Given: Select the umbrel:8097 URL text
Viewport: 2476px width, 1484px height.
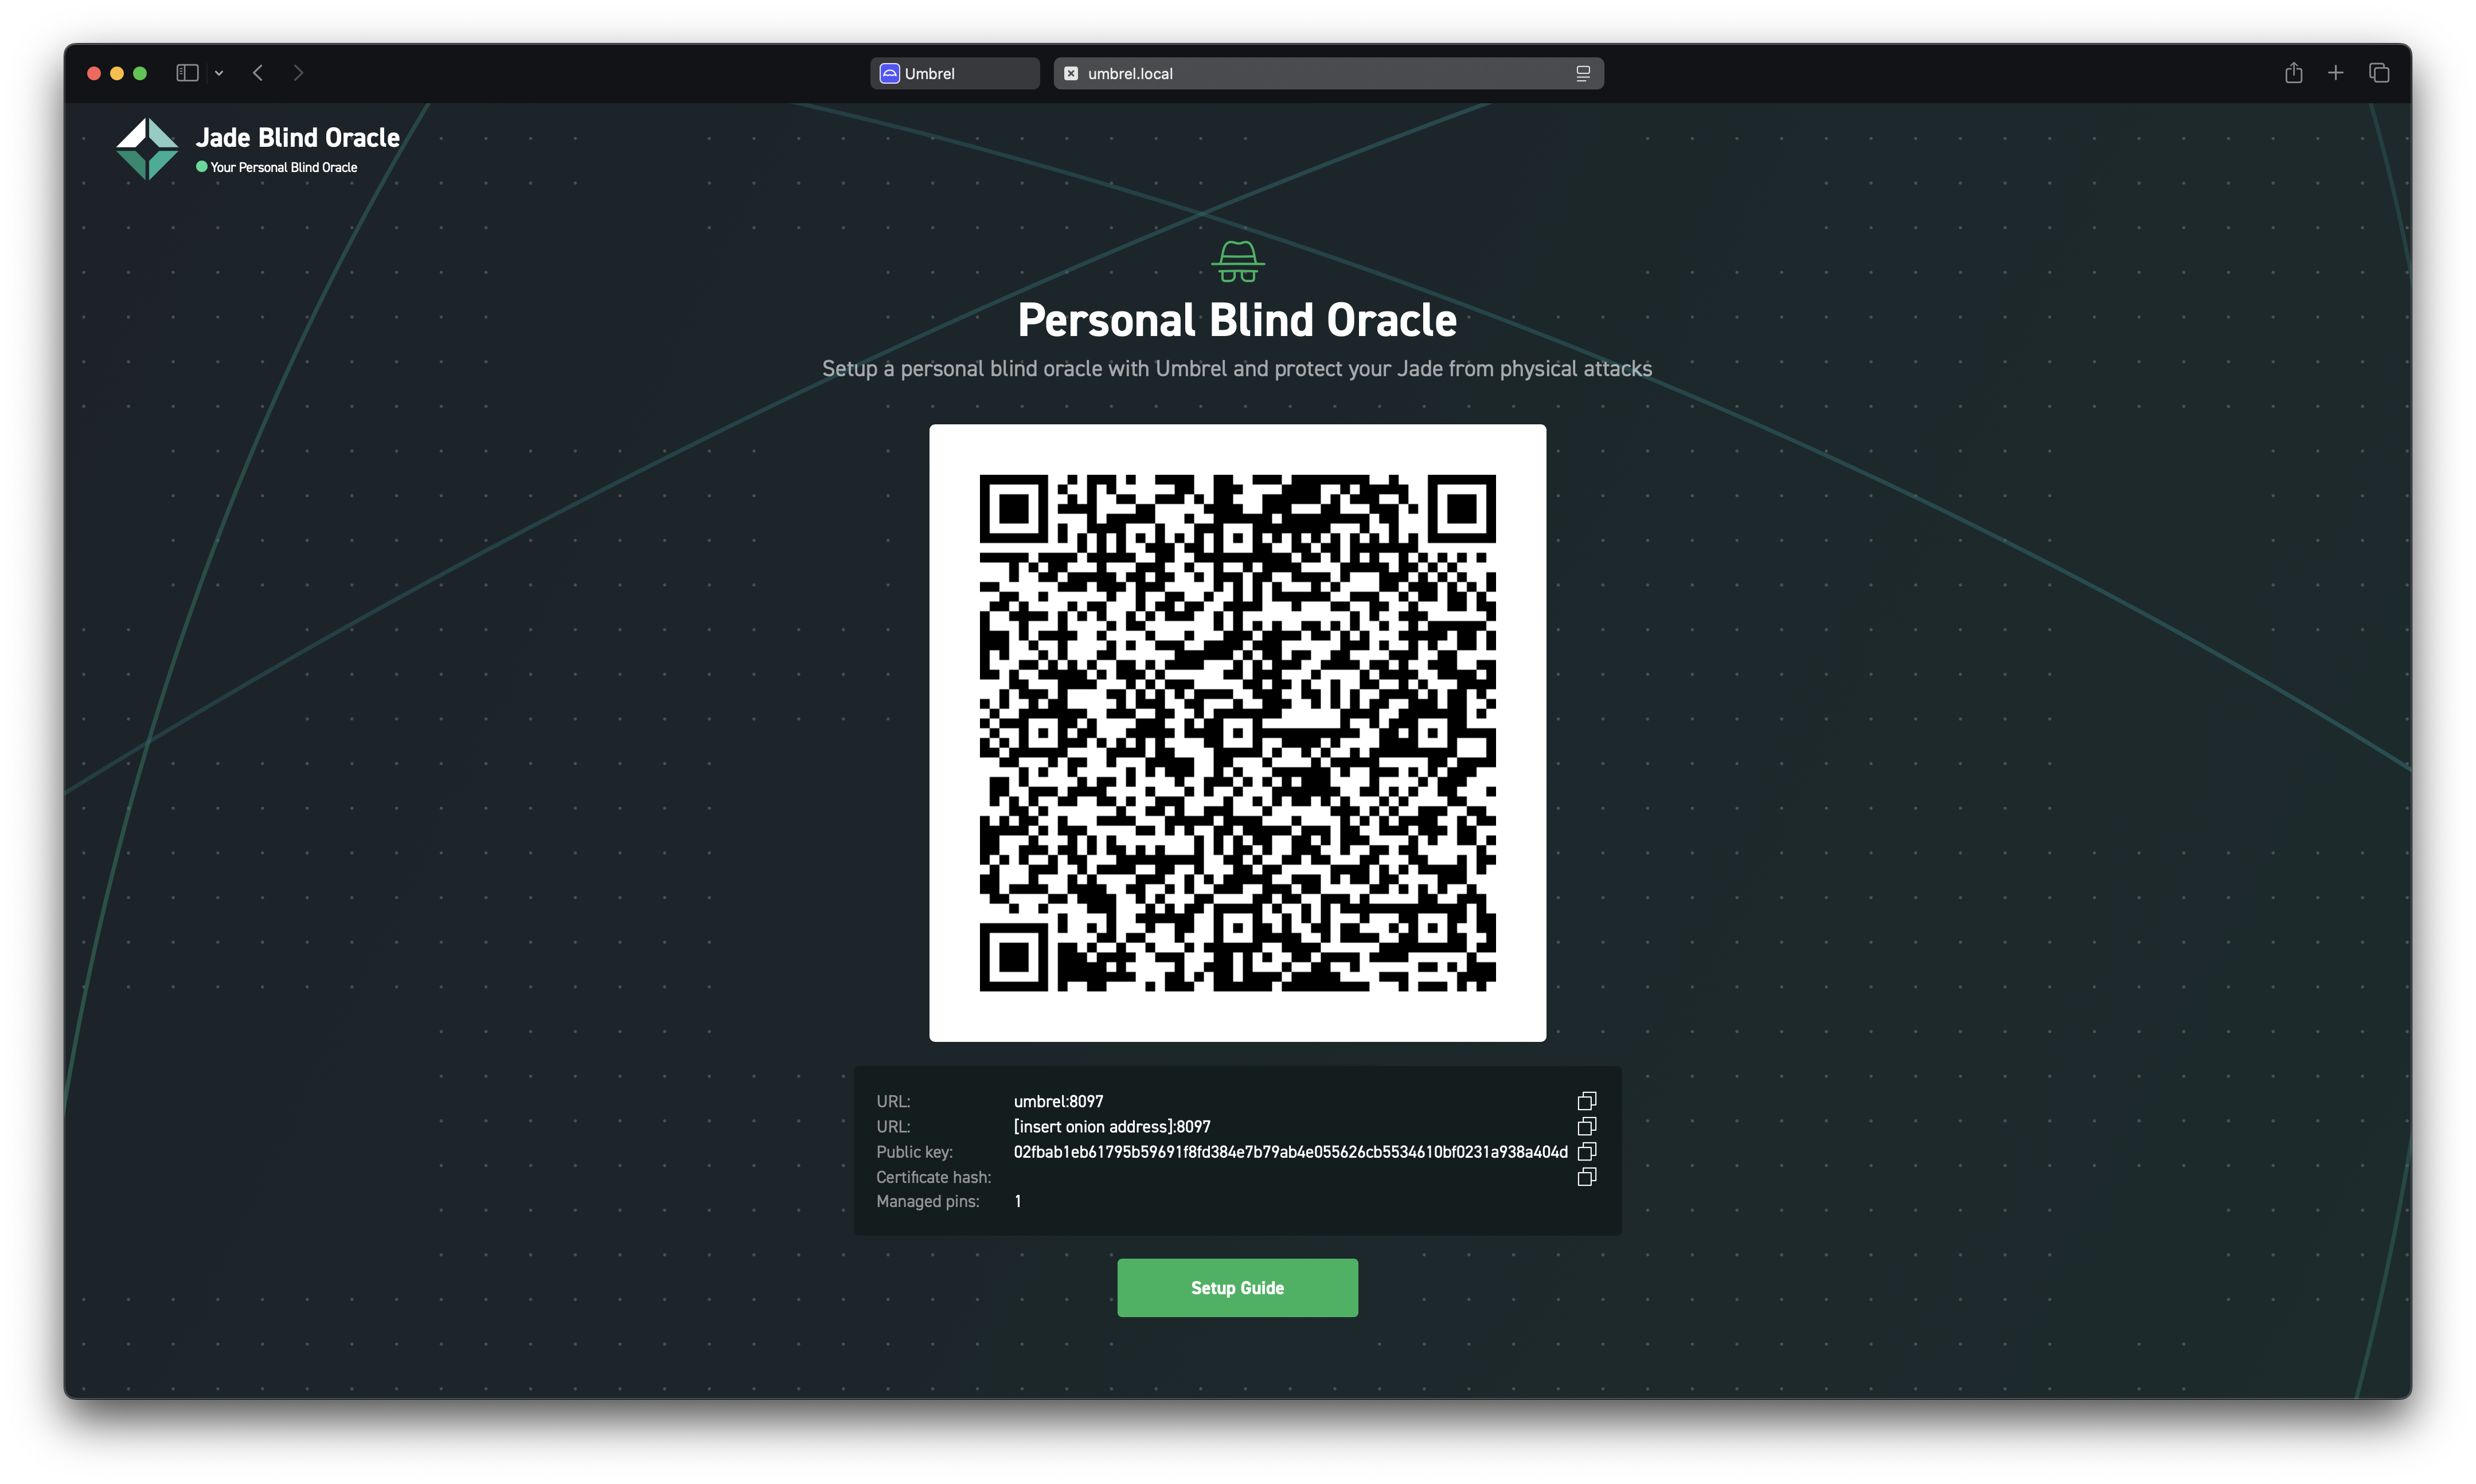Looking at the screenshot, I should (x=1058, y=1101).
